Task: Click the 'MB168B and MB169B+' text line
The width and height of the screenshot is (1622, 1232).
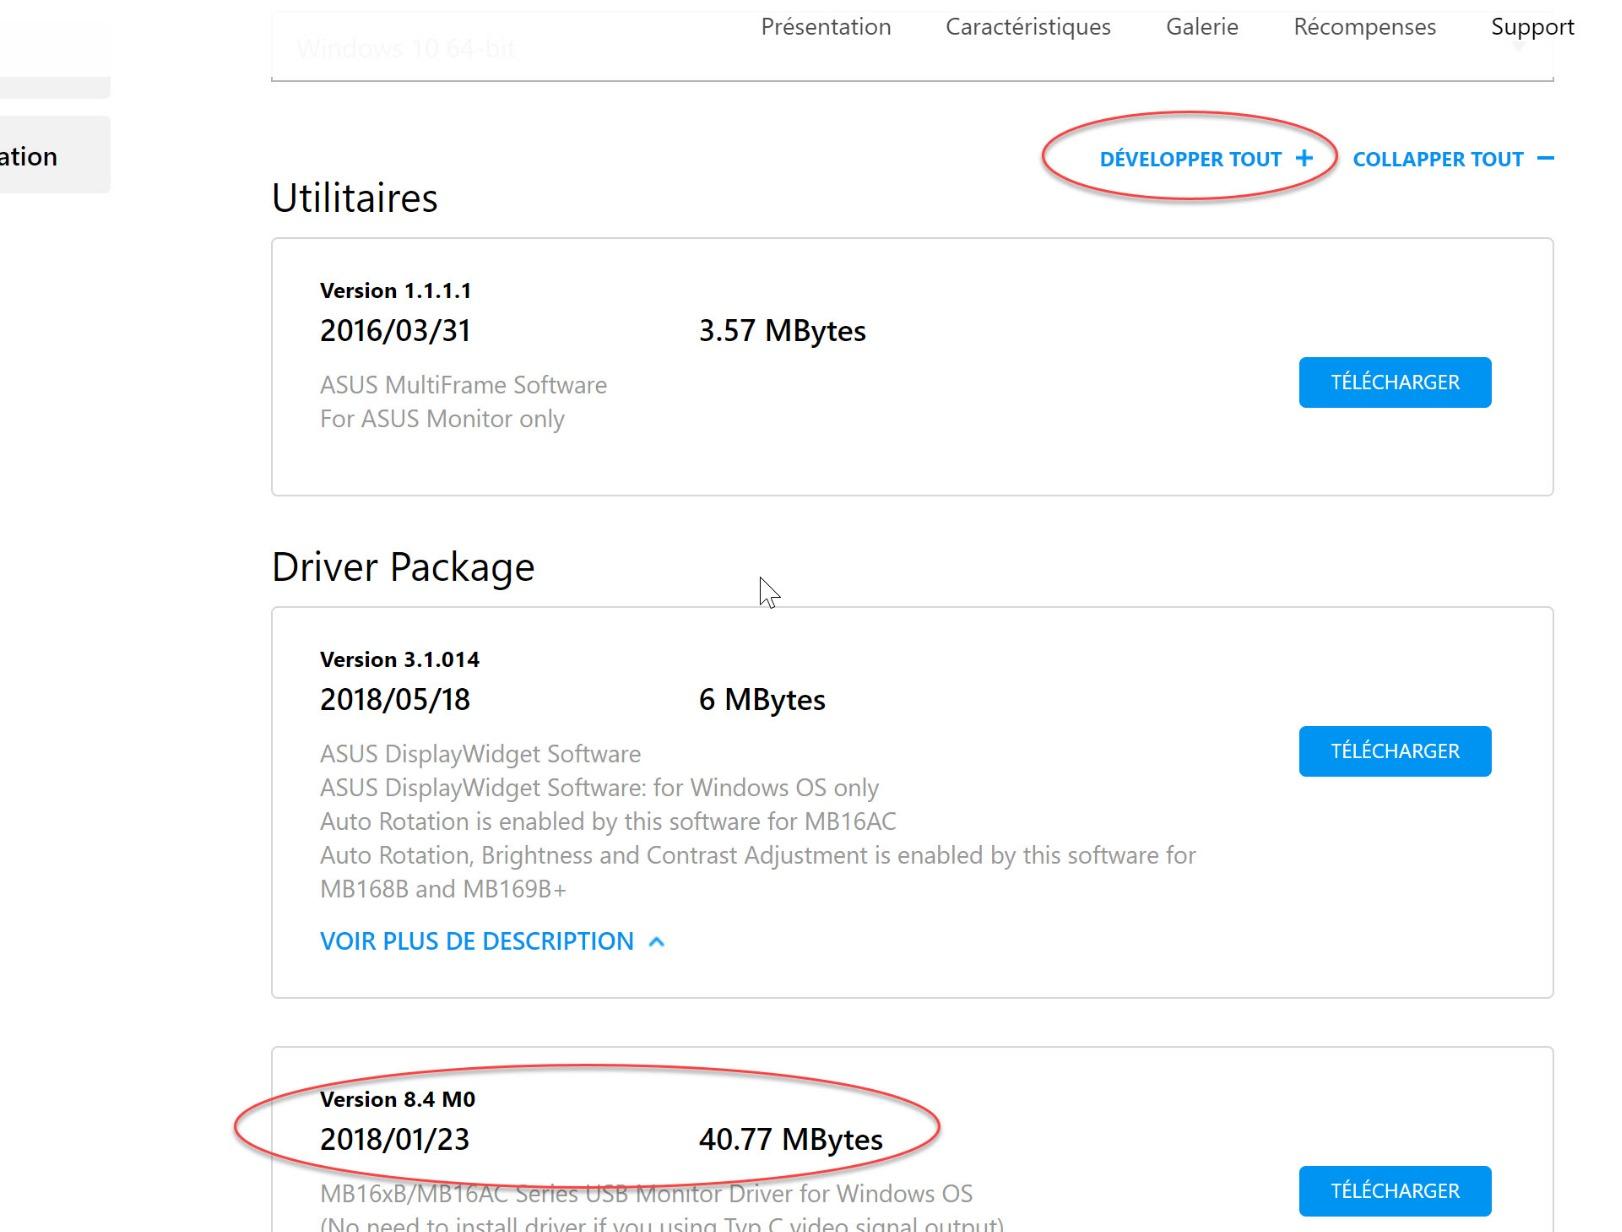Action: pyautogui.click(x=443, y=889)
